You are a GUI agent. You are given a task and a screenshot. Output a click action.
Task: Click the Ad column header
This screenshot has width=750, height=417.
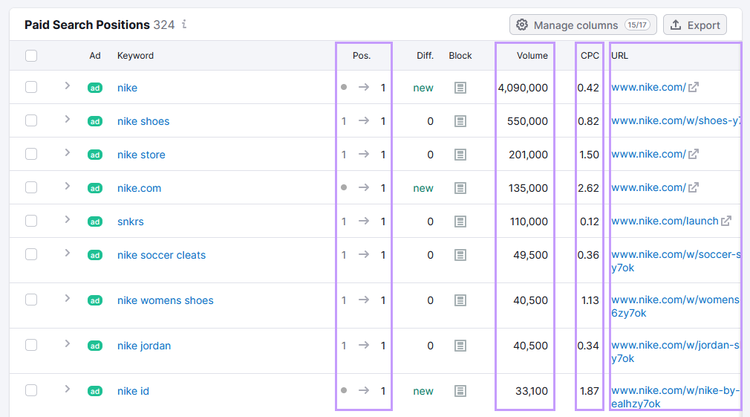pos(95,56)
